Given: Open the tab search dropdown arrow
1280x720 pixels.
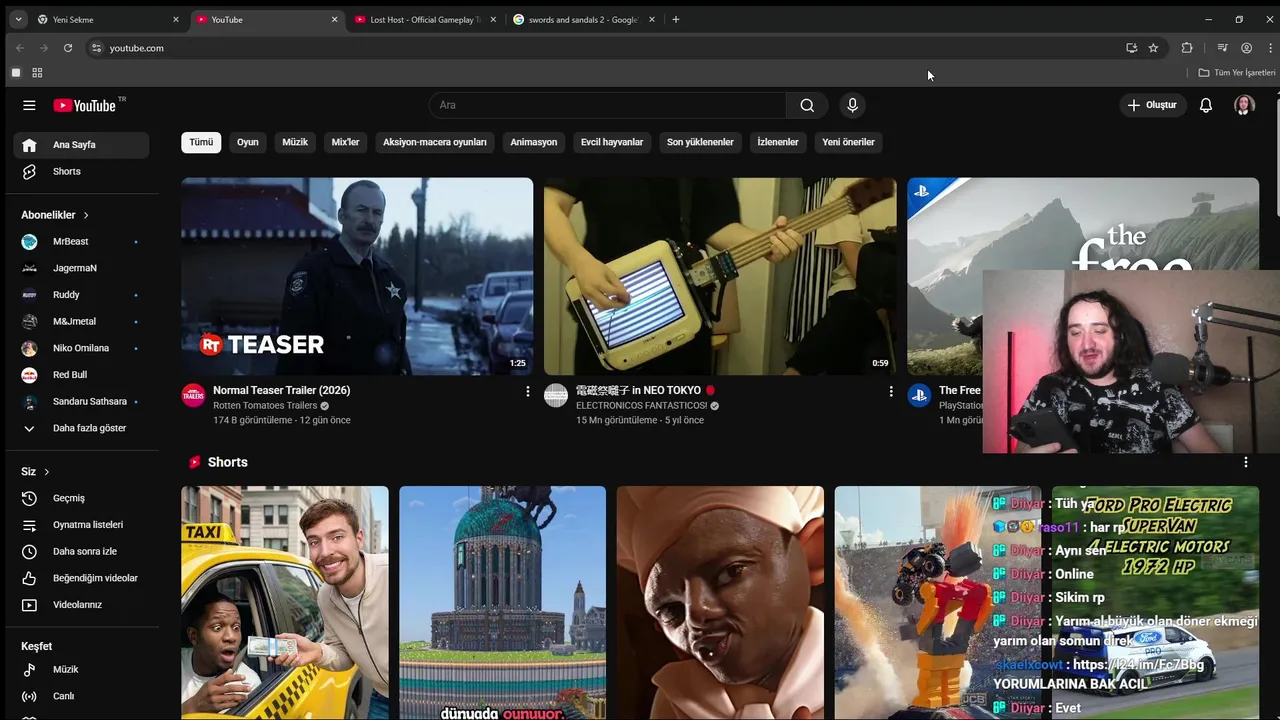Looking at the screenshot, I should tap(18, 19).
